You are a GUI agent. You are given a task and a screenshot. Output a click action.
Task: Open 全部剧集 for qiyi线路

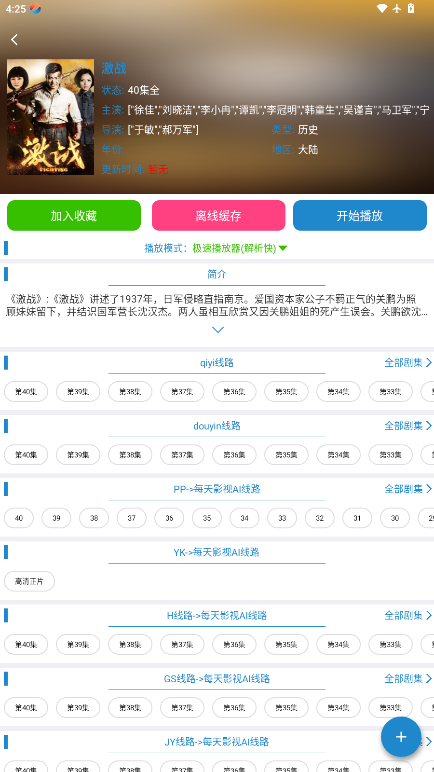[408, 363]
